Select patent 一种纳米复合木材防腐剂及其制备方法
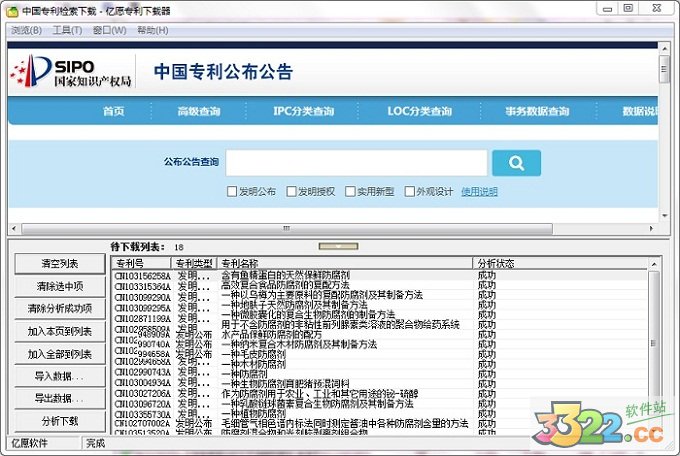 [299, 344]
